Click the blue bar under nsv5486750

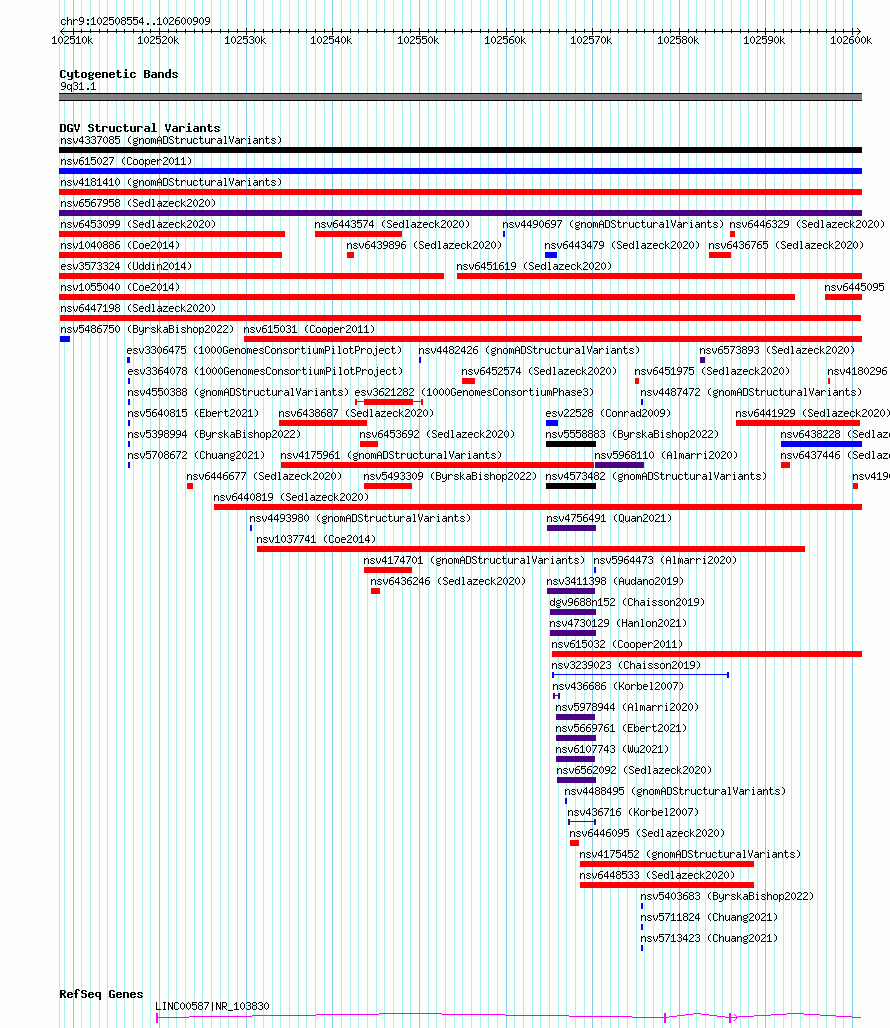[x=65, y=339]
